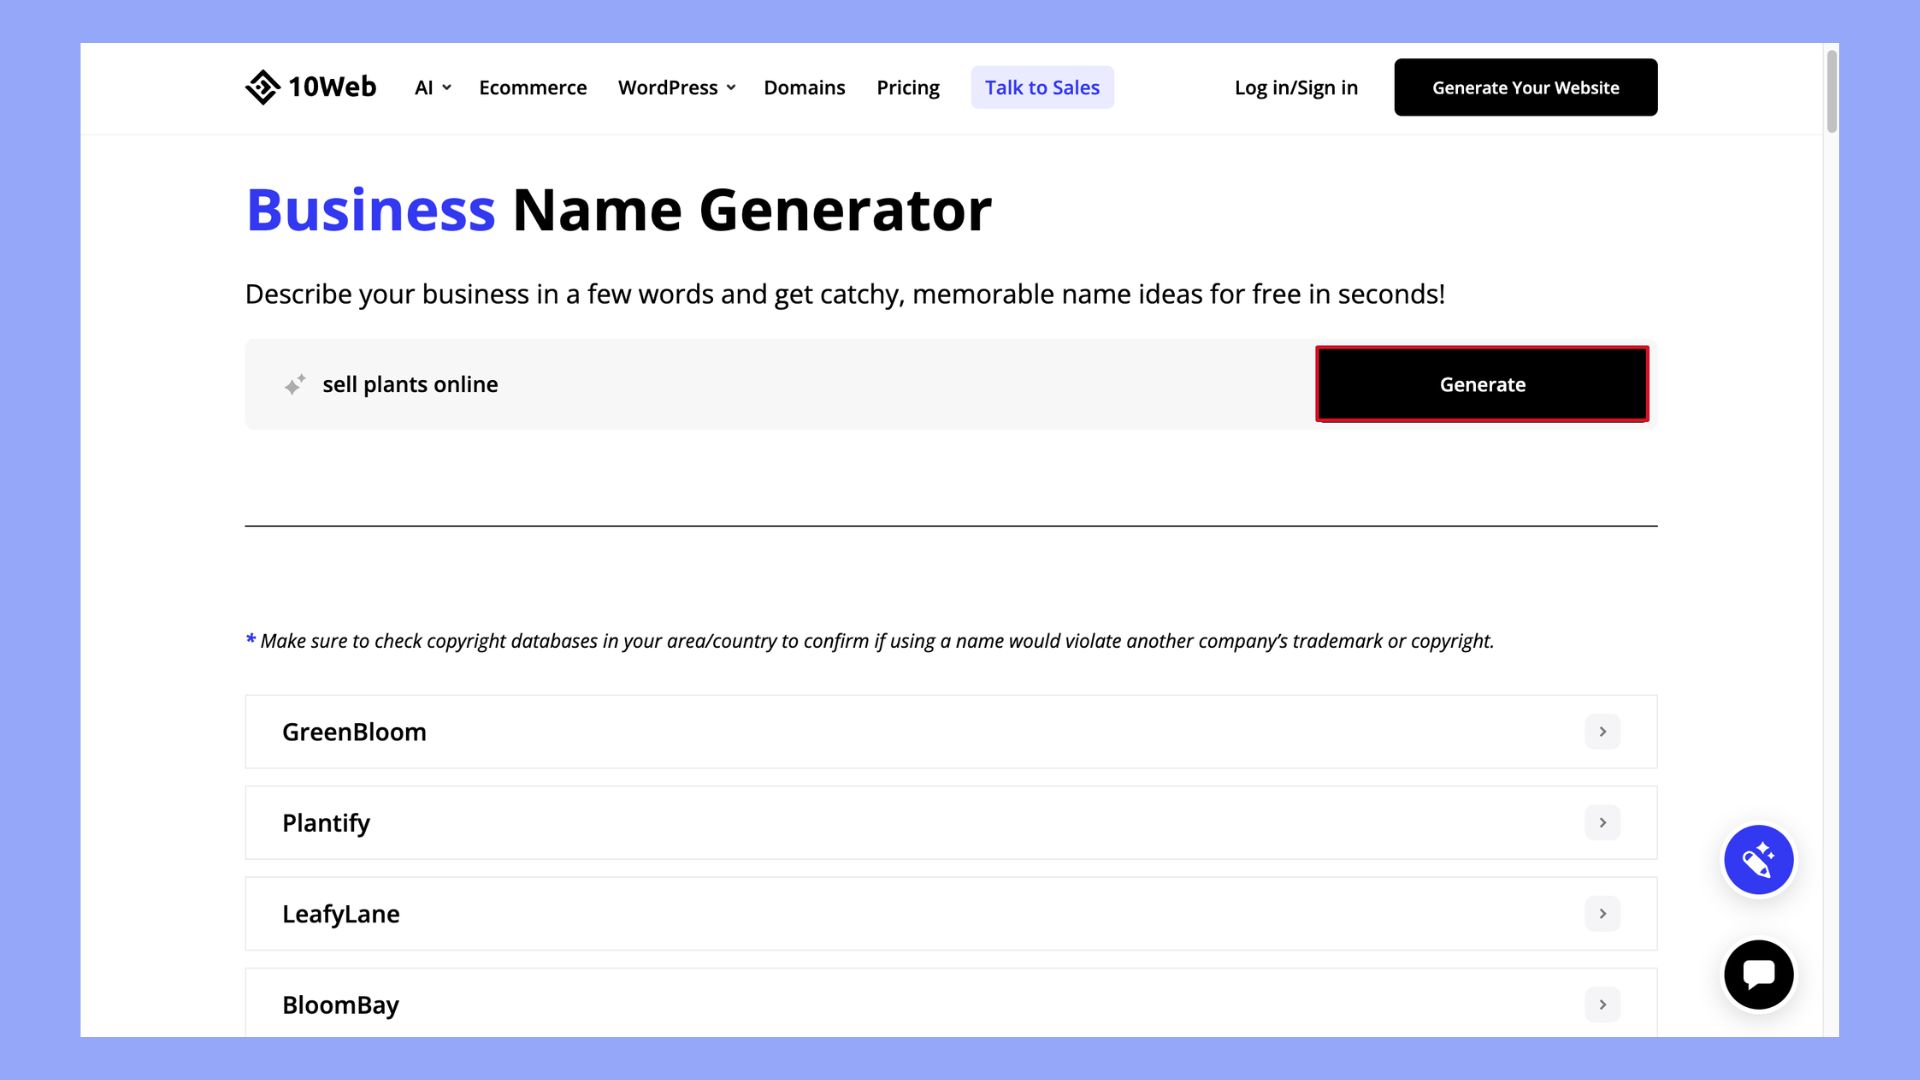Click Log in/Sign in link
The height and width of the screenshot is (1080, 1920).
click(1296, 87)
